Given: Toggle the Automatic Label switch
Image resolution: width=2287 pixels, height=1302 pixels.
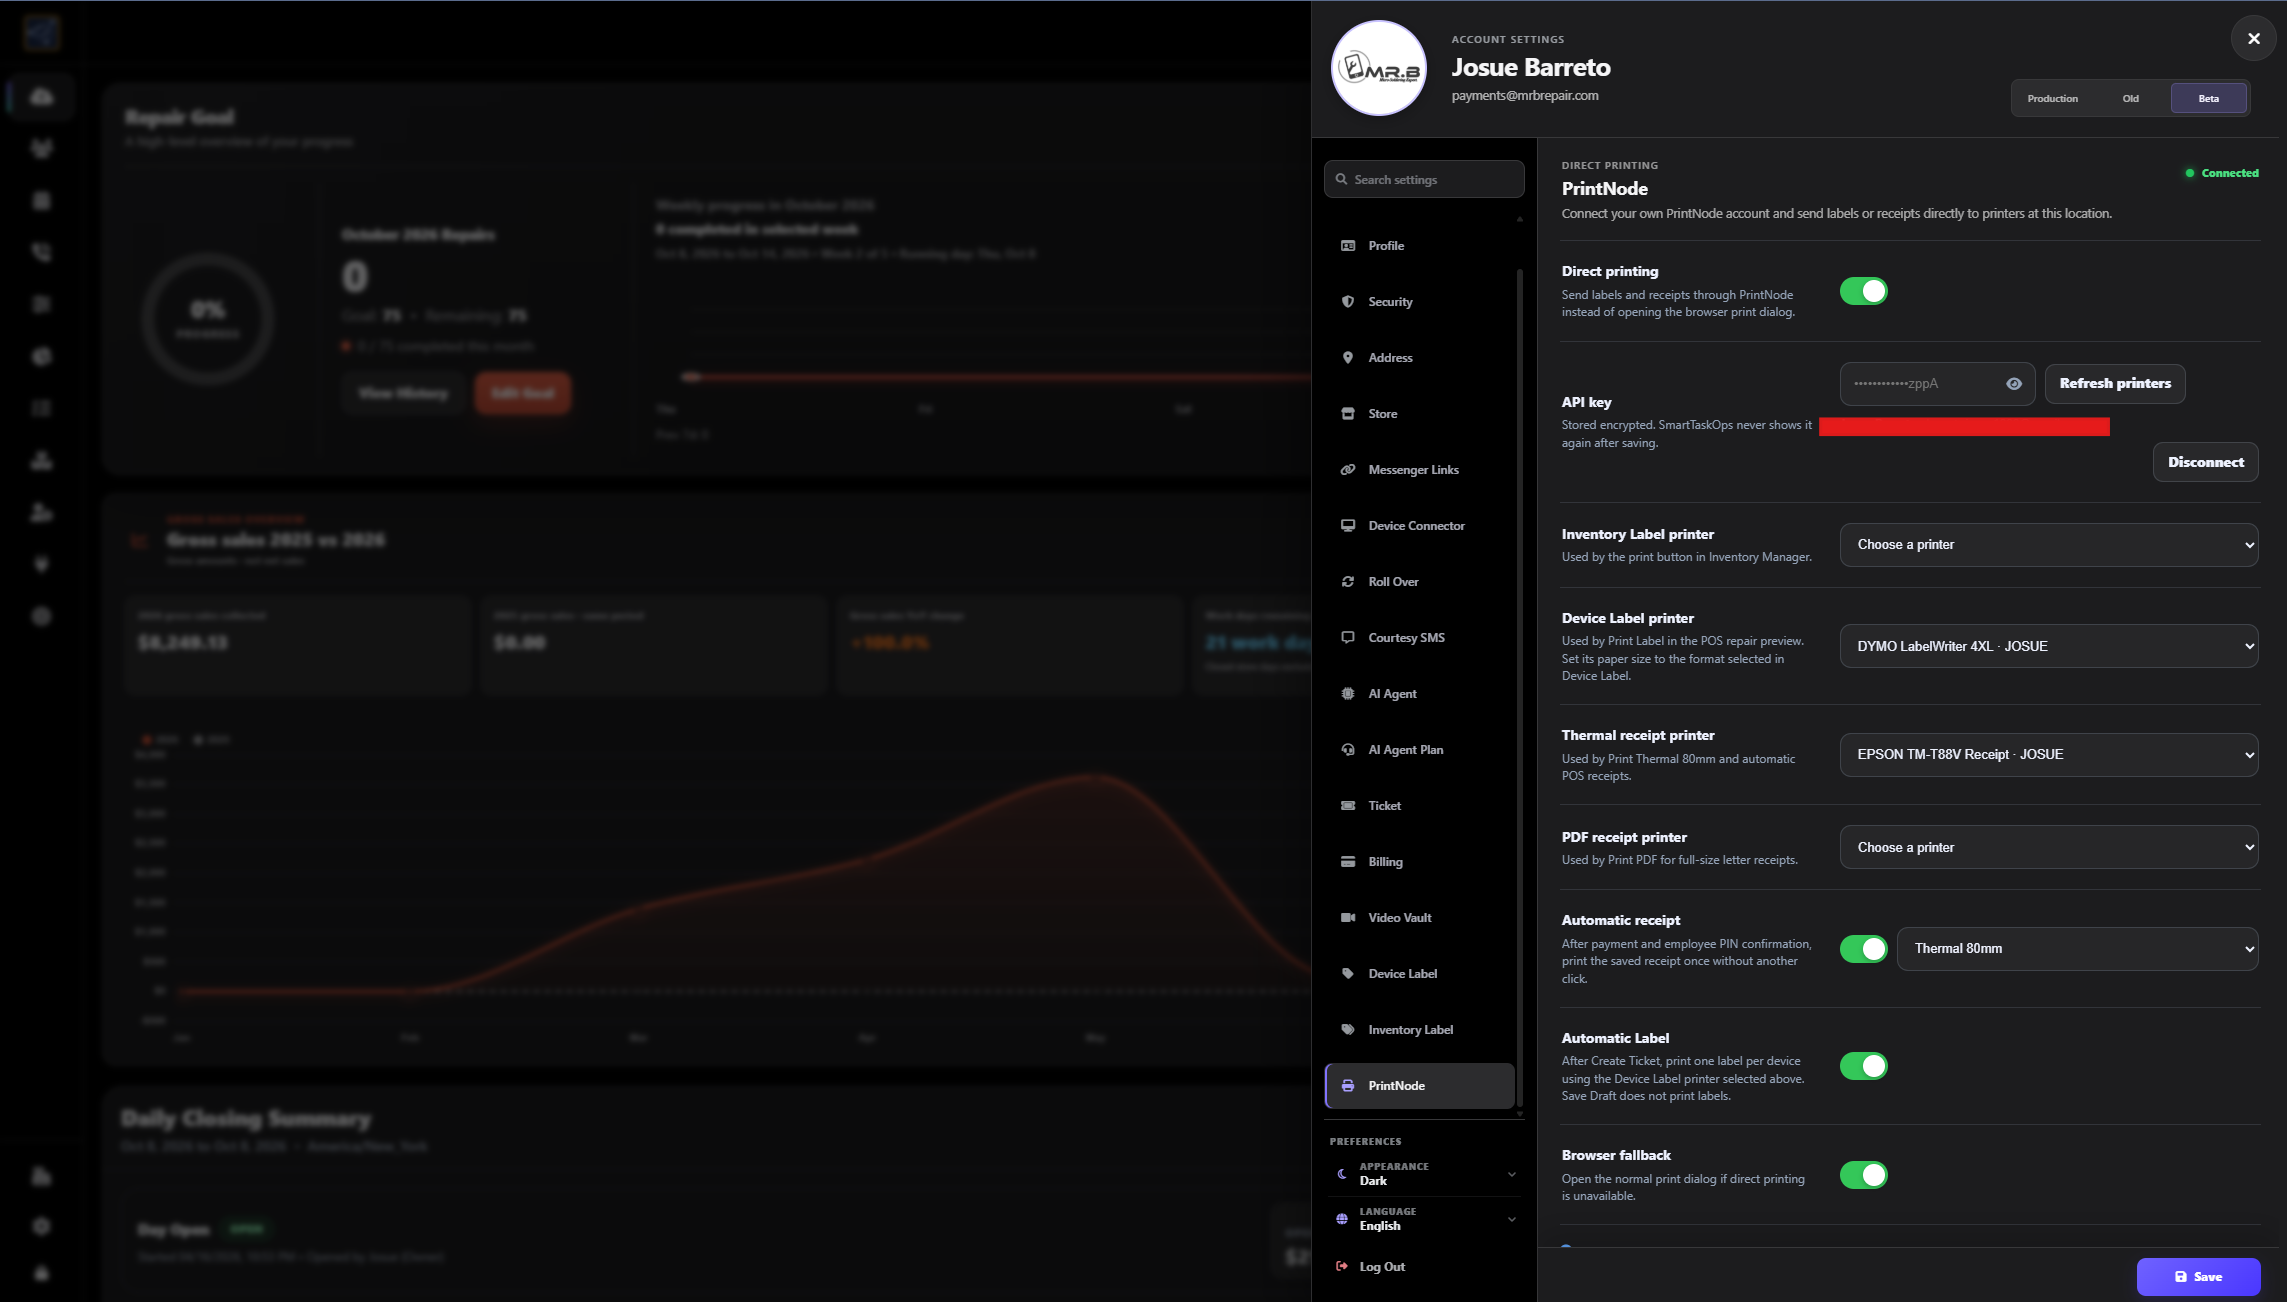Looking at the screenshot, I should coord(1864,1066).
